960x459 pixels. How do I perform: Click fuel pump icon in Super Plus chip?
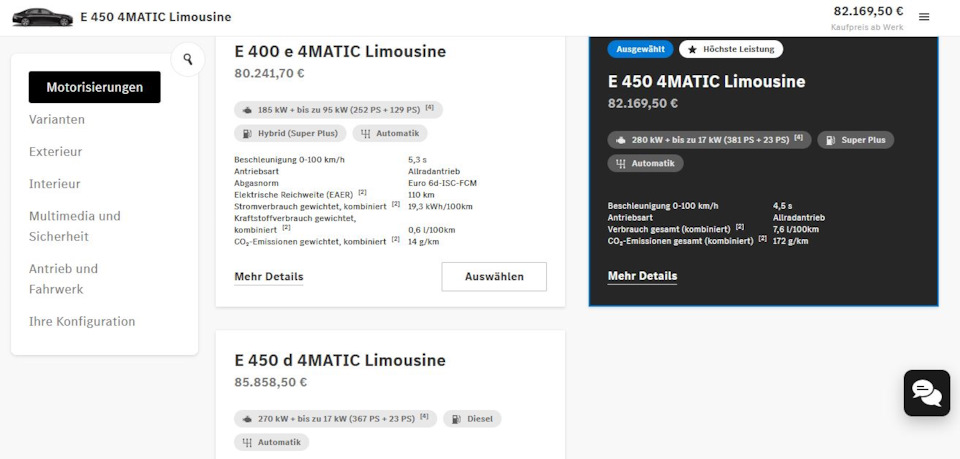[830, 140]
